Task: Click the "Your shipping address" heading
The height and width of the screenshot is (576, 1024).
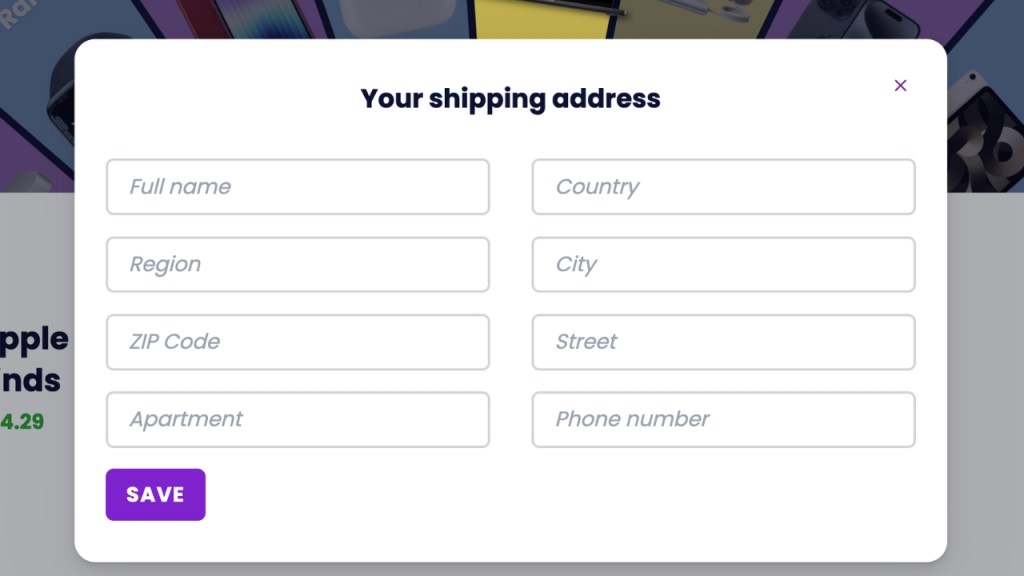Action: [510, 99]
